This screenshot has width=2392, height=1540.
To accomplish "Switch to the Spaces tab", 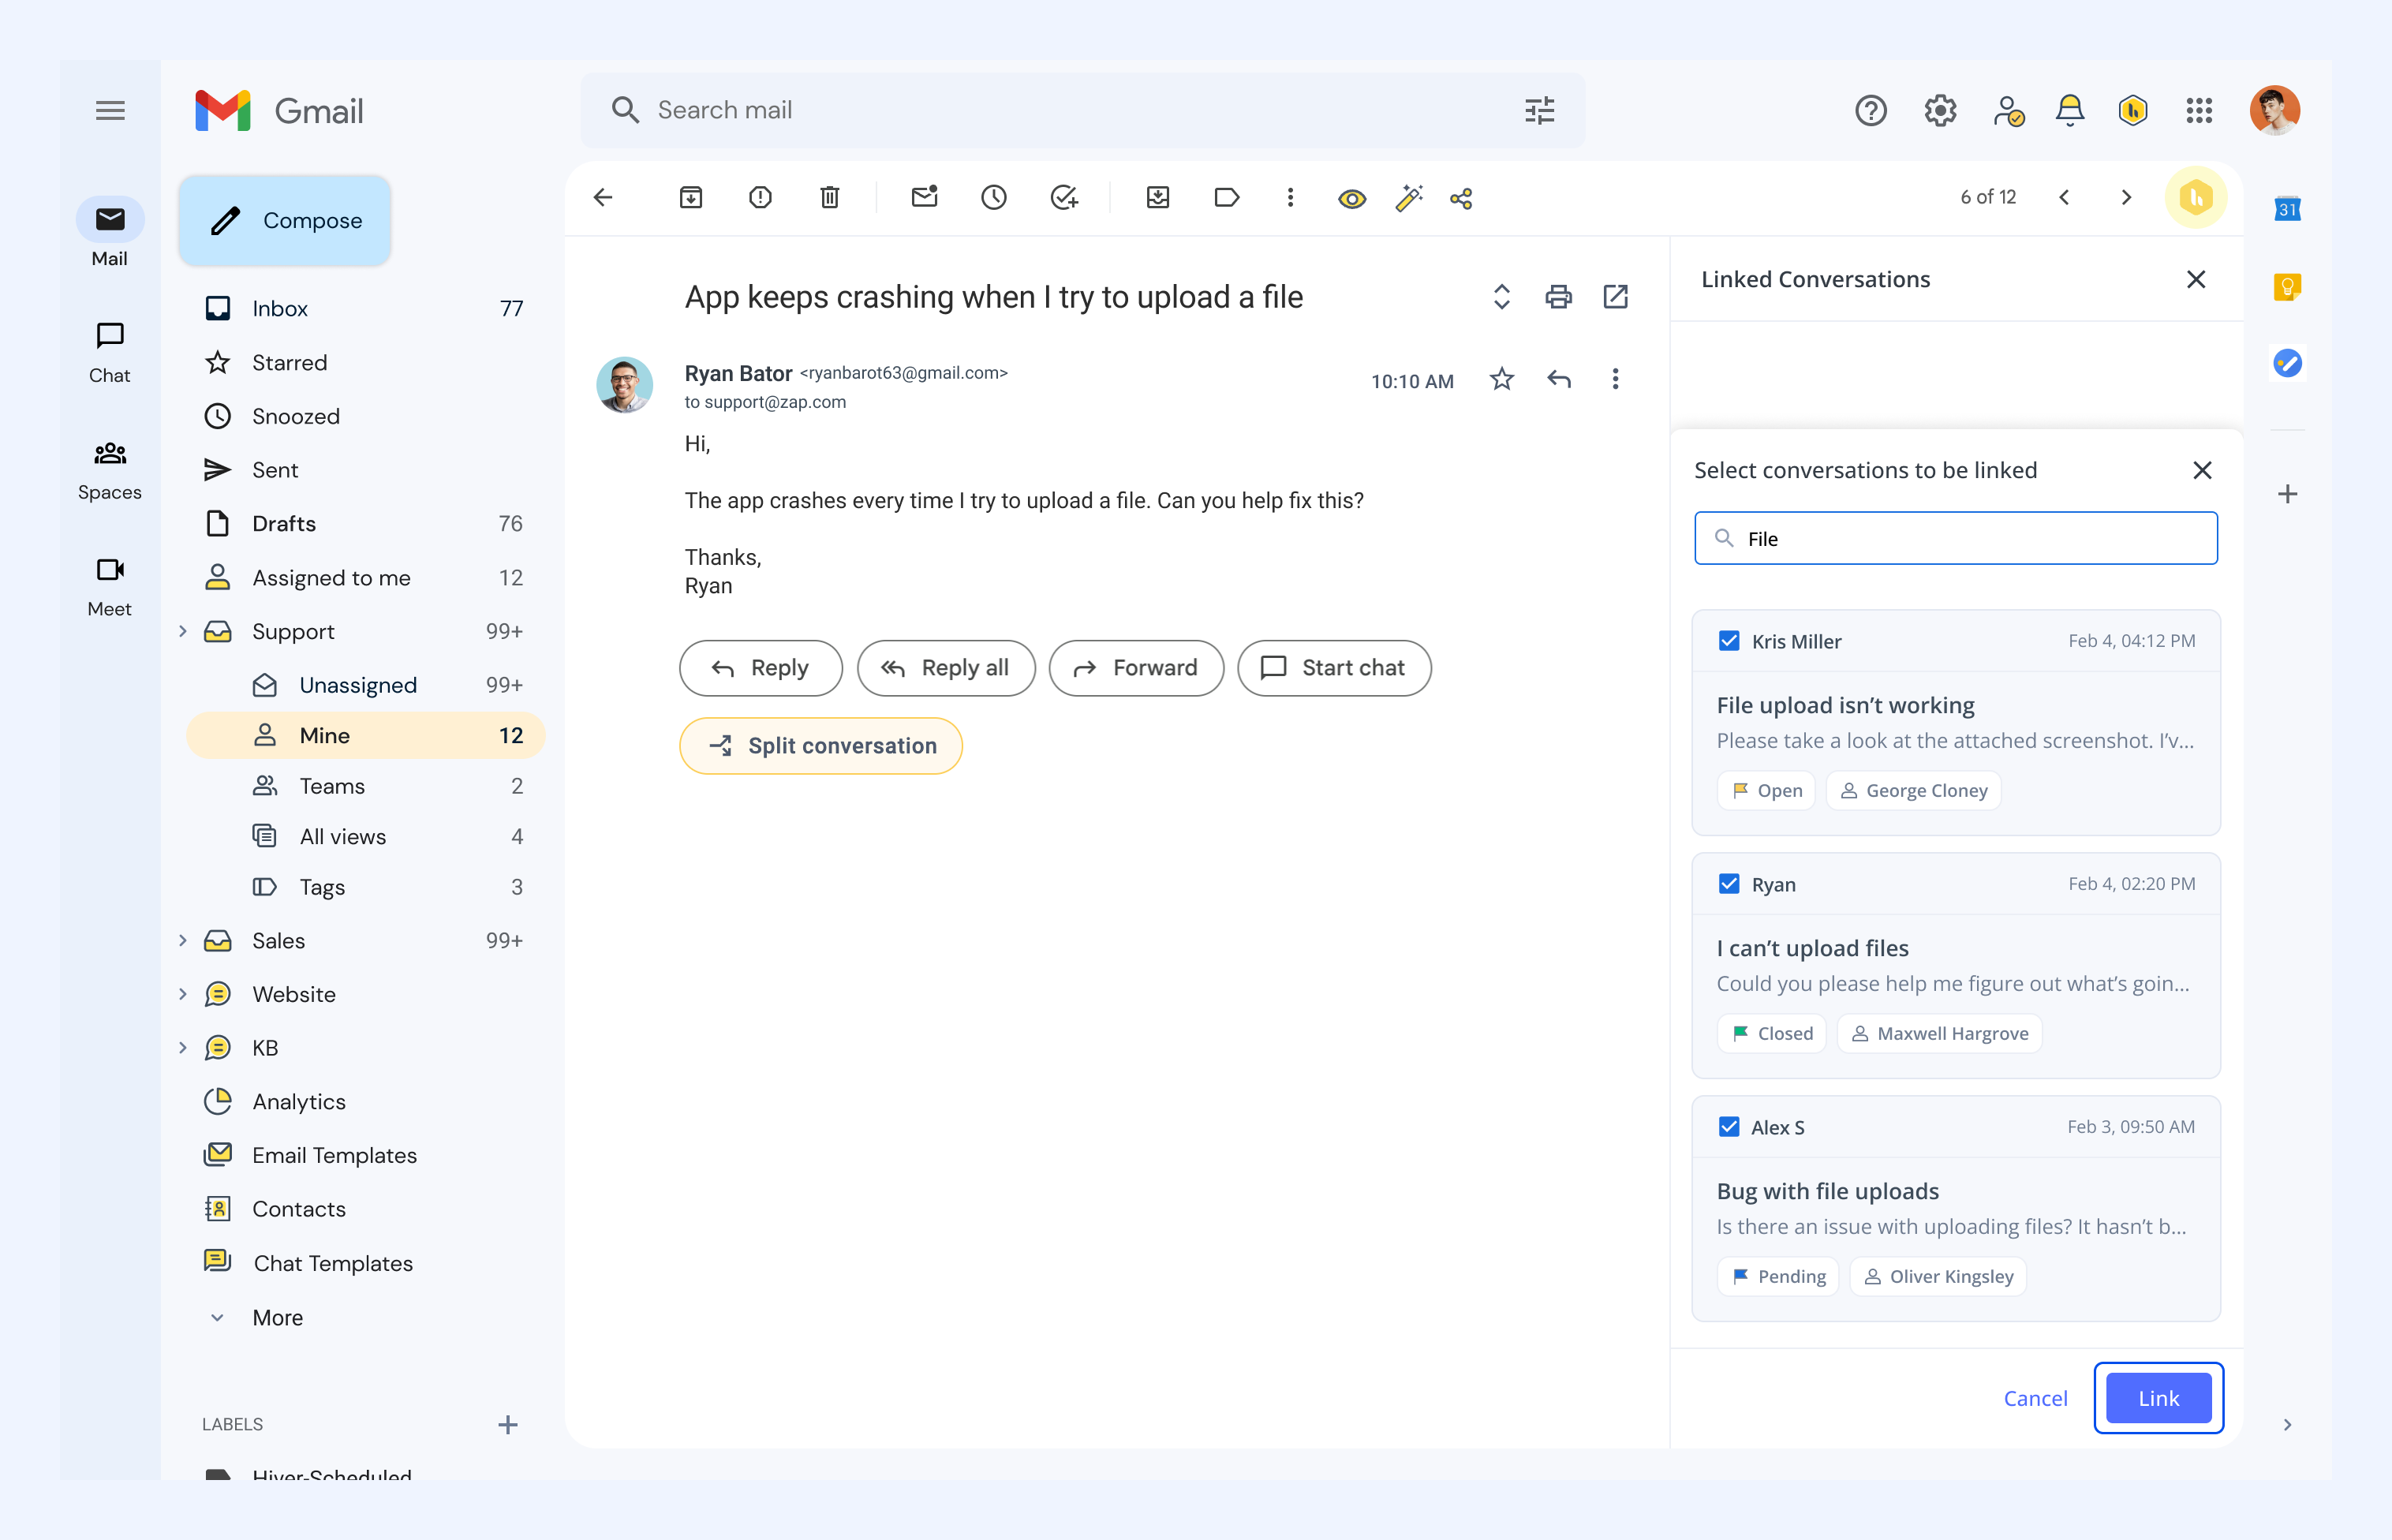I will 110,470.
